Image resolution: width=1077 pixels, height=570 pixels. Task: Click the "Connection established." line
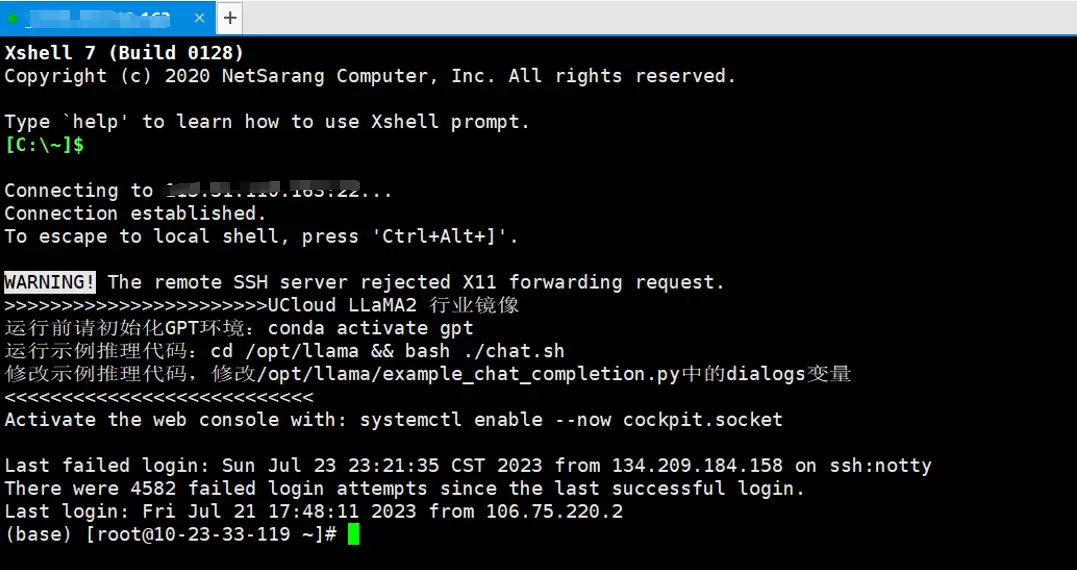[135, 213]
